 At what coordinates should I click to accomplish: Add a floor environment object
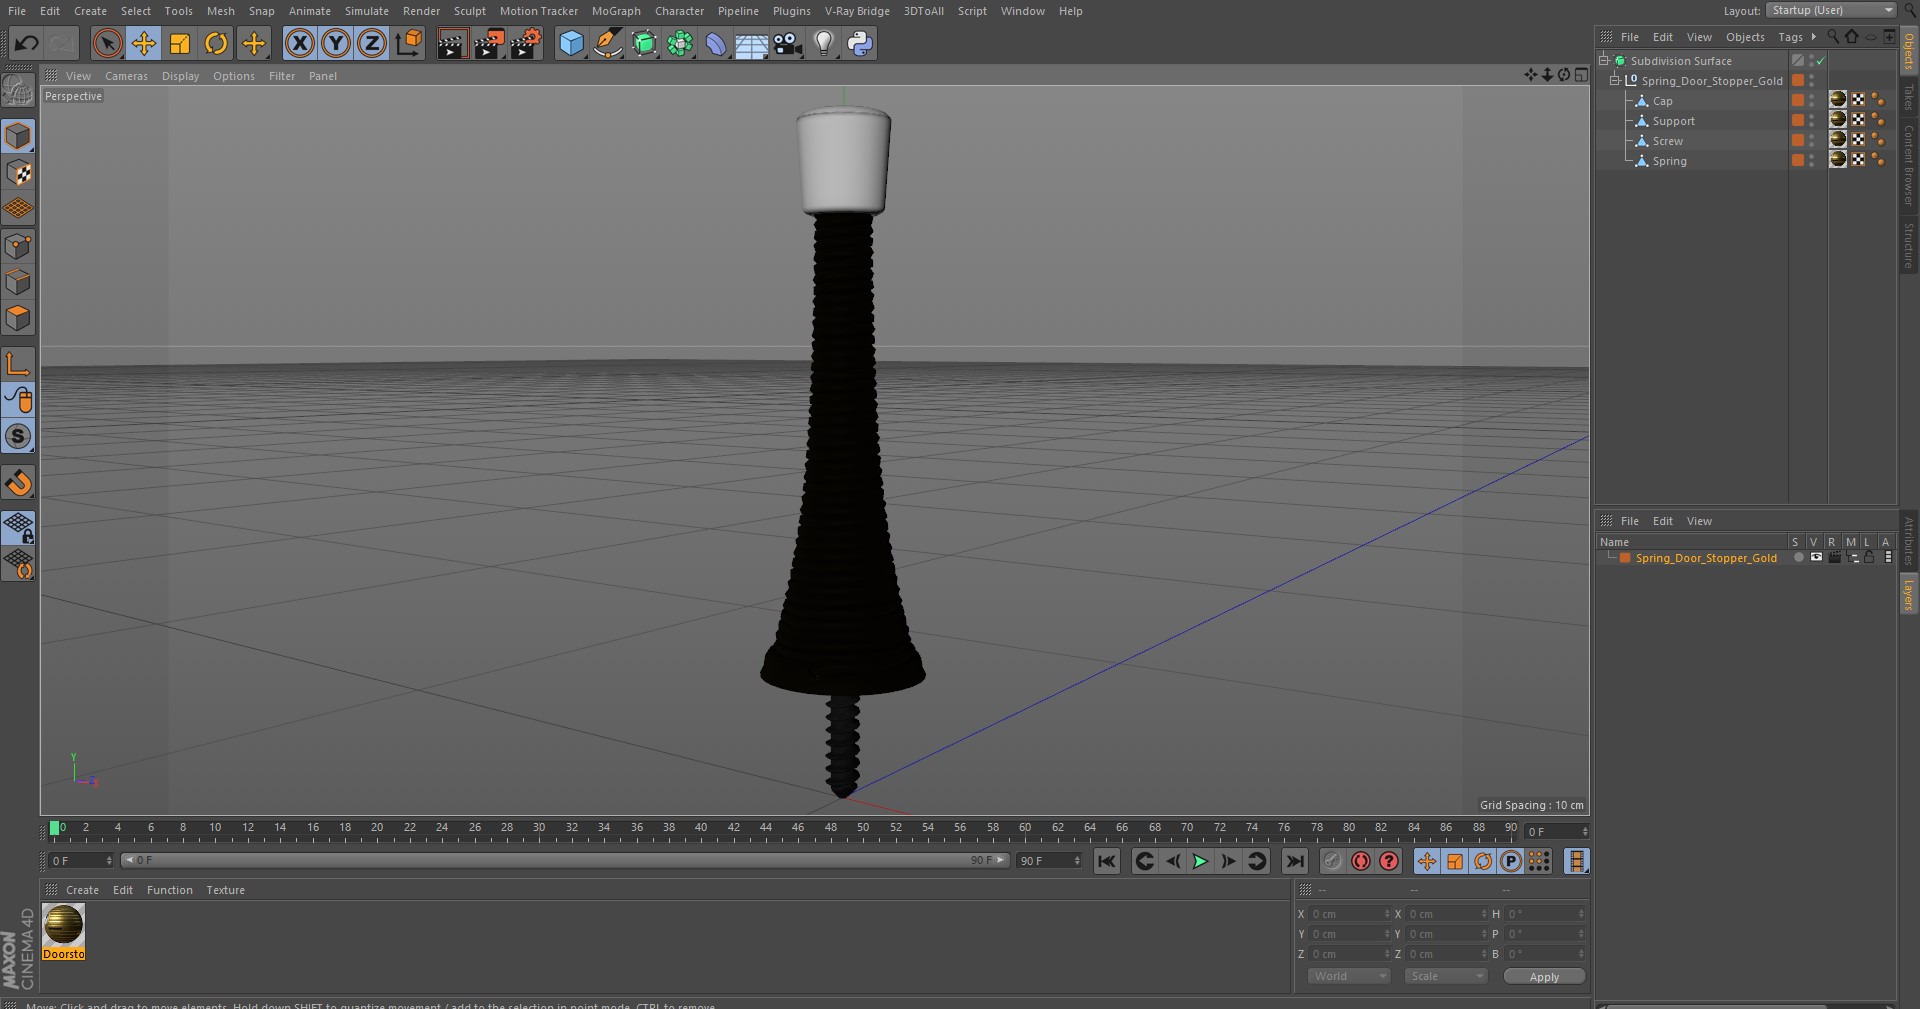pos(751,43)
